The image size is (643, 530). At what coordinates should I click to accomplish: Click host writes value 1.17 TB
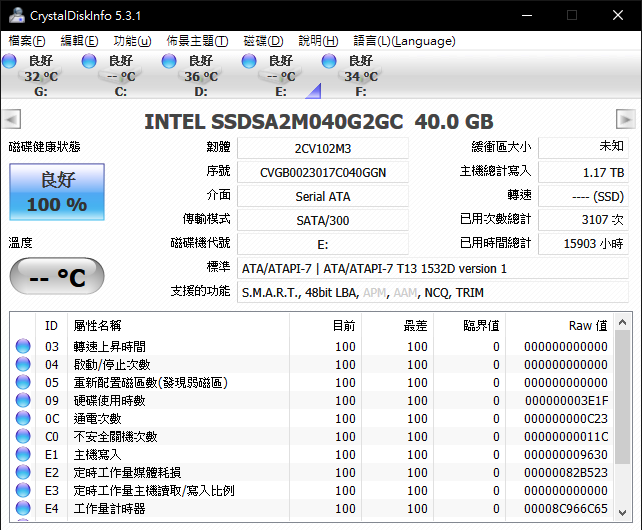point(583,172)
